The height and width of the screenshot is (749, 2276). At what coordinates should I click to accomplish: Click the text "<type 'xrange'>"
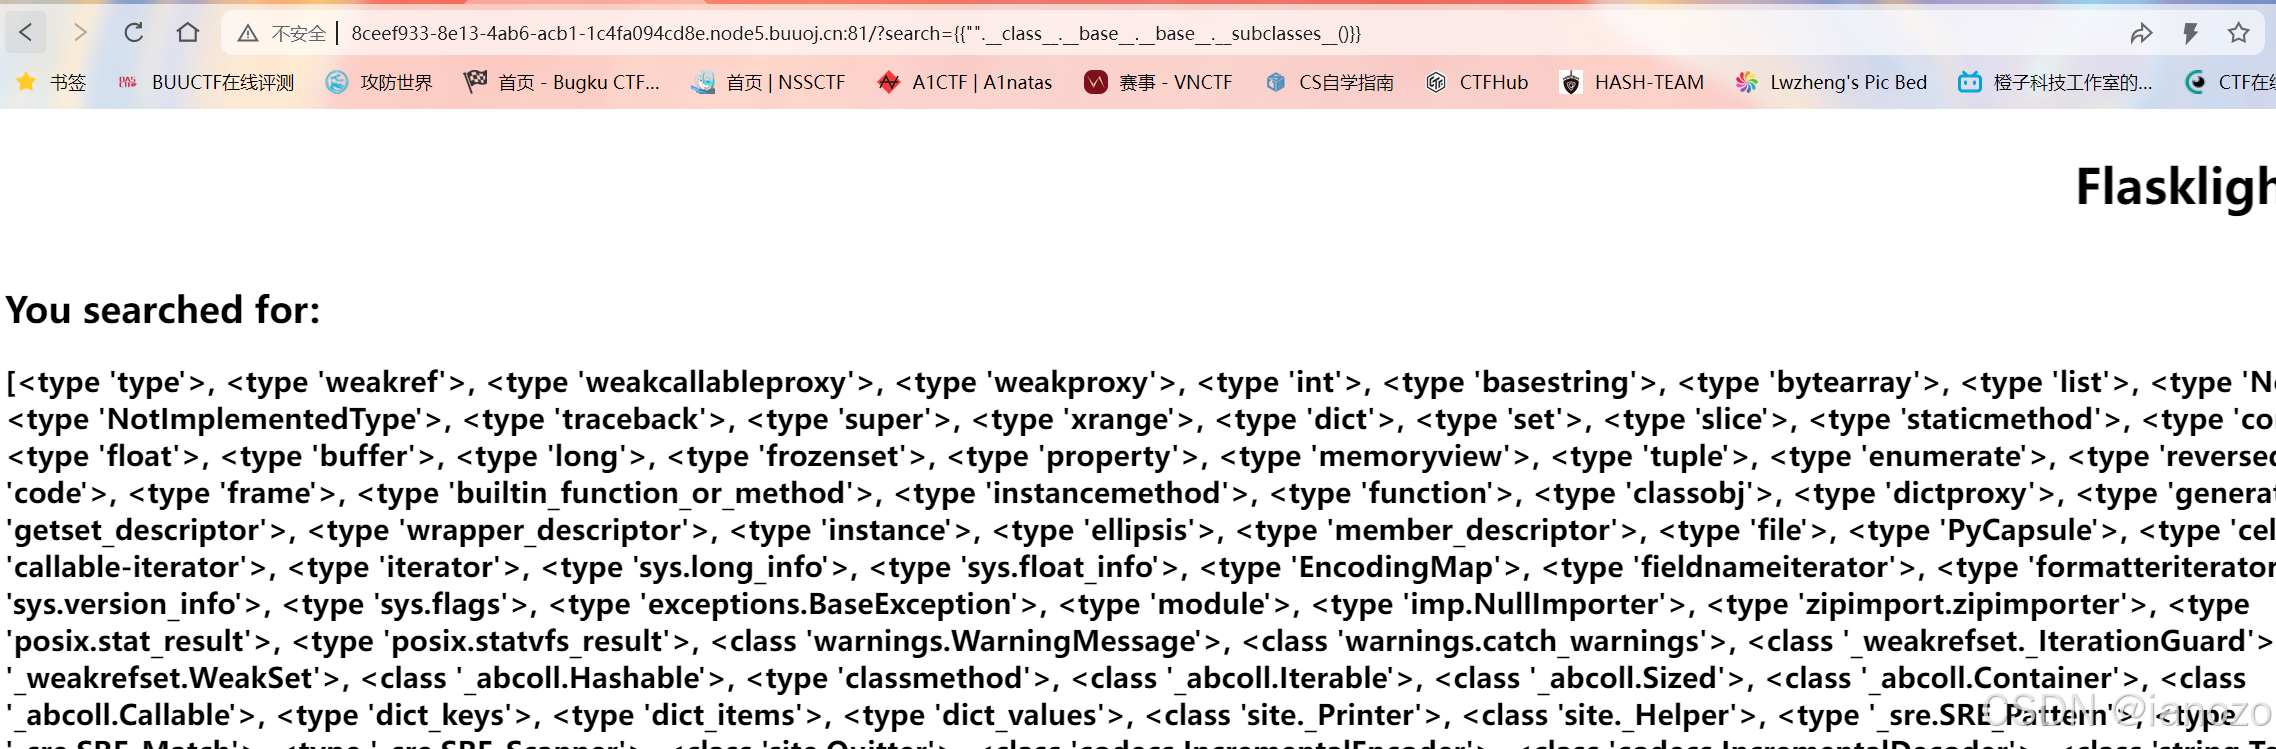click(1084, 419)
